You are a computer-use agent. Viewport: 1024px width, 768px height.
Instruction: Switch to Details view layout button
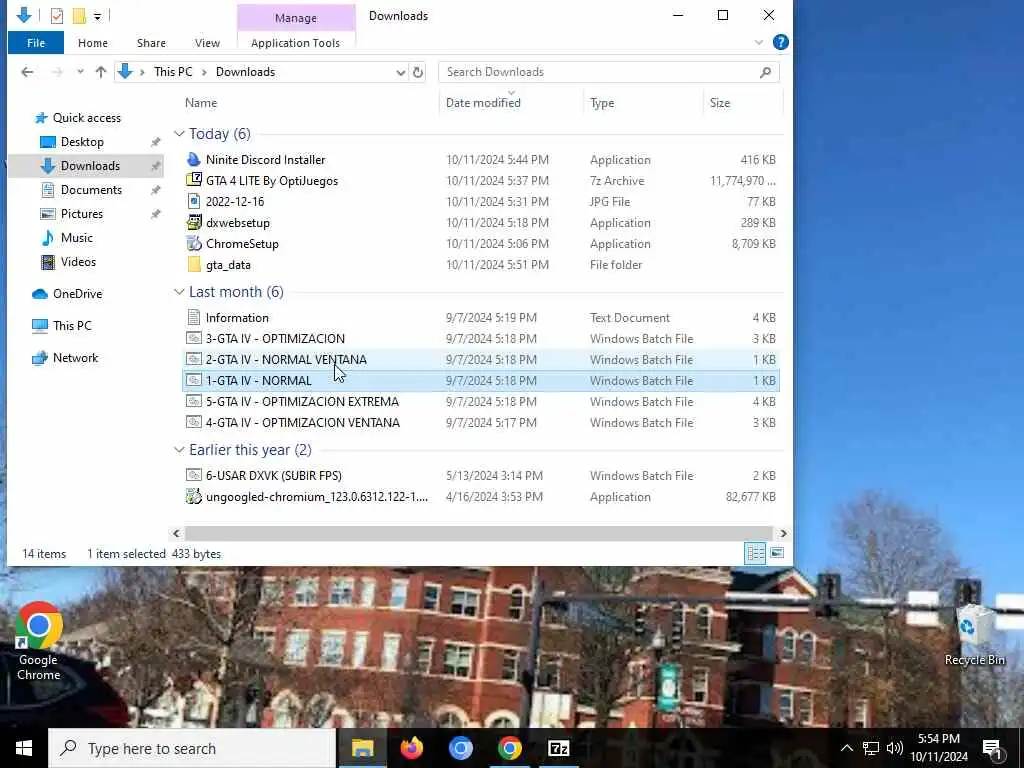click(755, 554)
